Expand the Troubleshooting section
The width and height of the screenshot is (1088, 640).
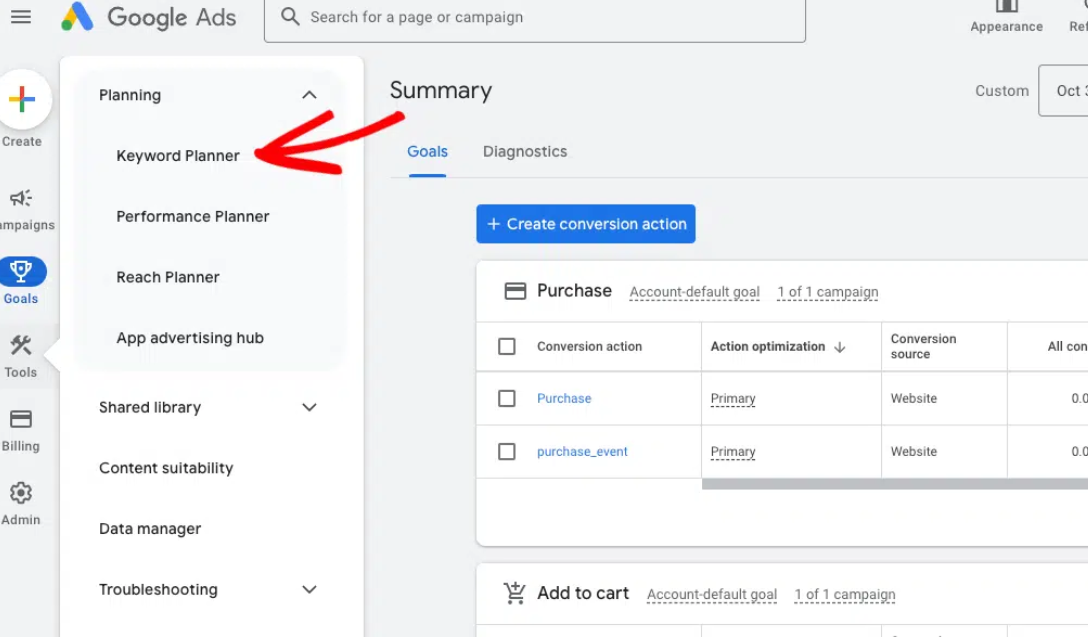309,590
